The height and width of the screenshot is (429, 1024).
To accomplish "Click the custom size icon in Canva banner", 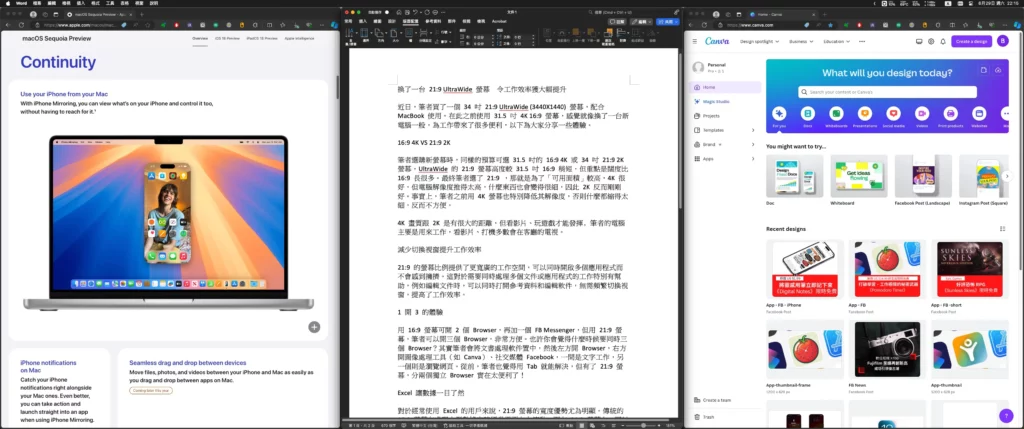I will pyautogui.click(x=984, y=70).
